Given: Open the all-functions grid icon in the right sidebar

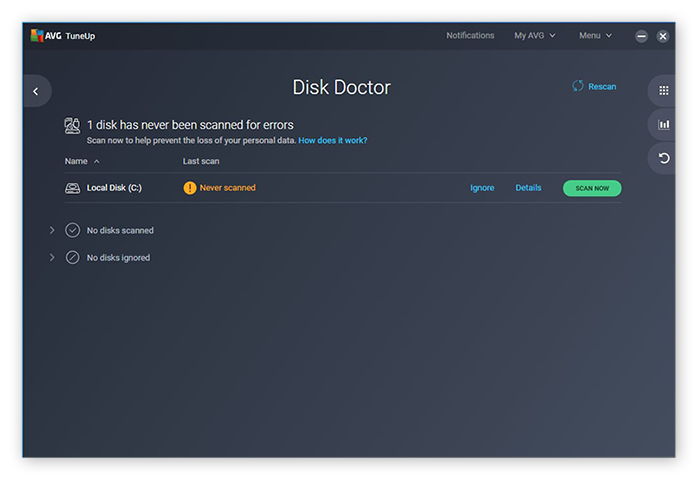Looking at the screenshot, I should pos(663,91).
